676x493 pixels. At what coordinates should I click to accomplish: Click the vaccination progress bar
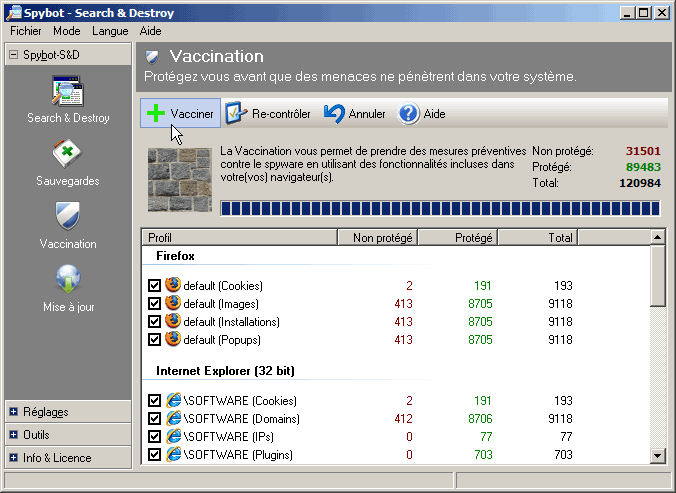(x=439, y=209)
